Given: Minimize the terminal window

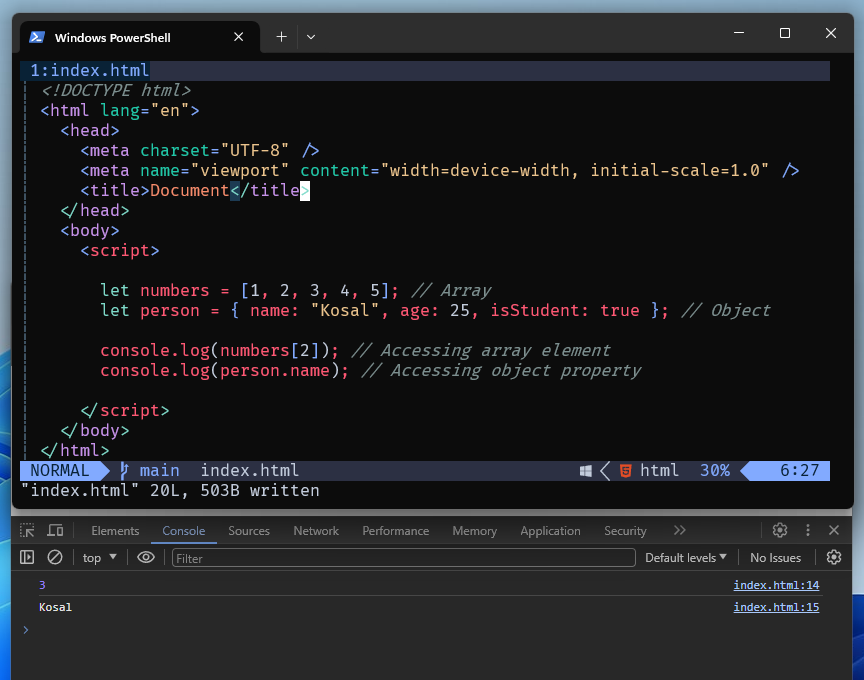Looking at the screenshot, I should tap(739, 33).
